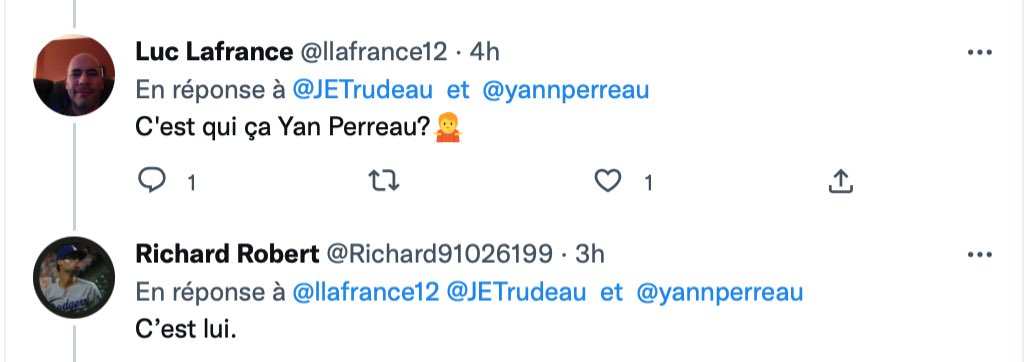
Task: Open Luc Lafrance's profile picture
Action: tap(74, 76)
